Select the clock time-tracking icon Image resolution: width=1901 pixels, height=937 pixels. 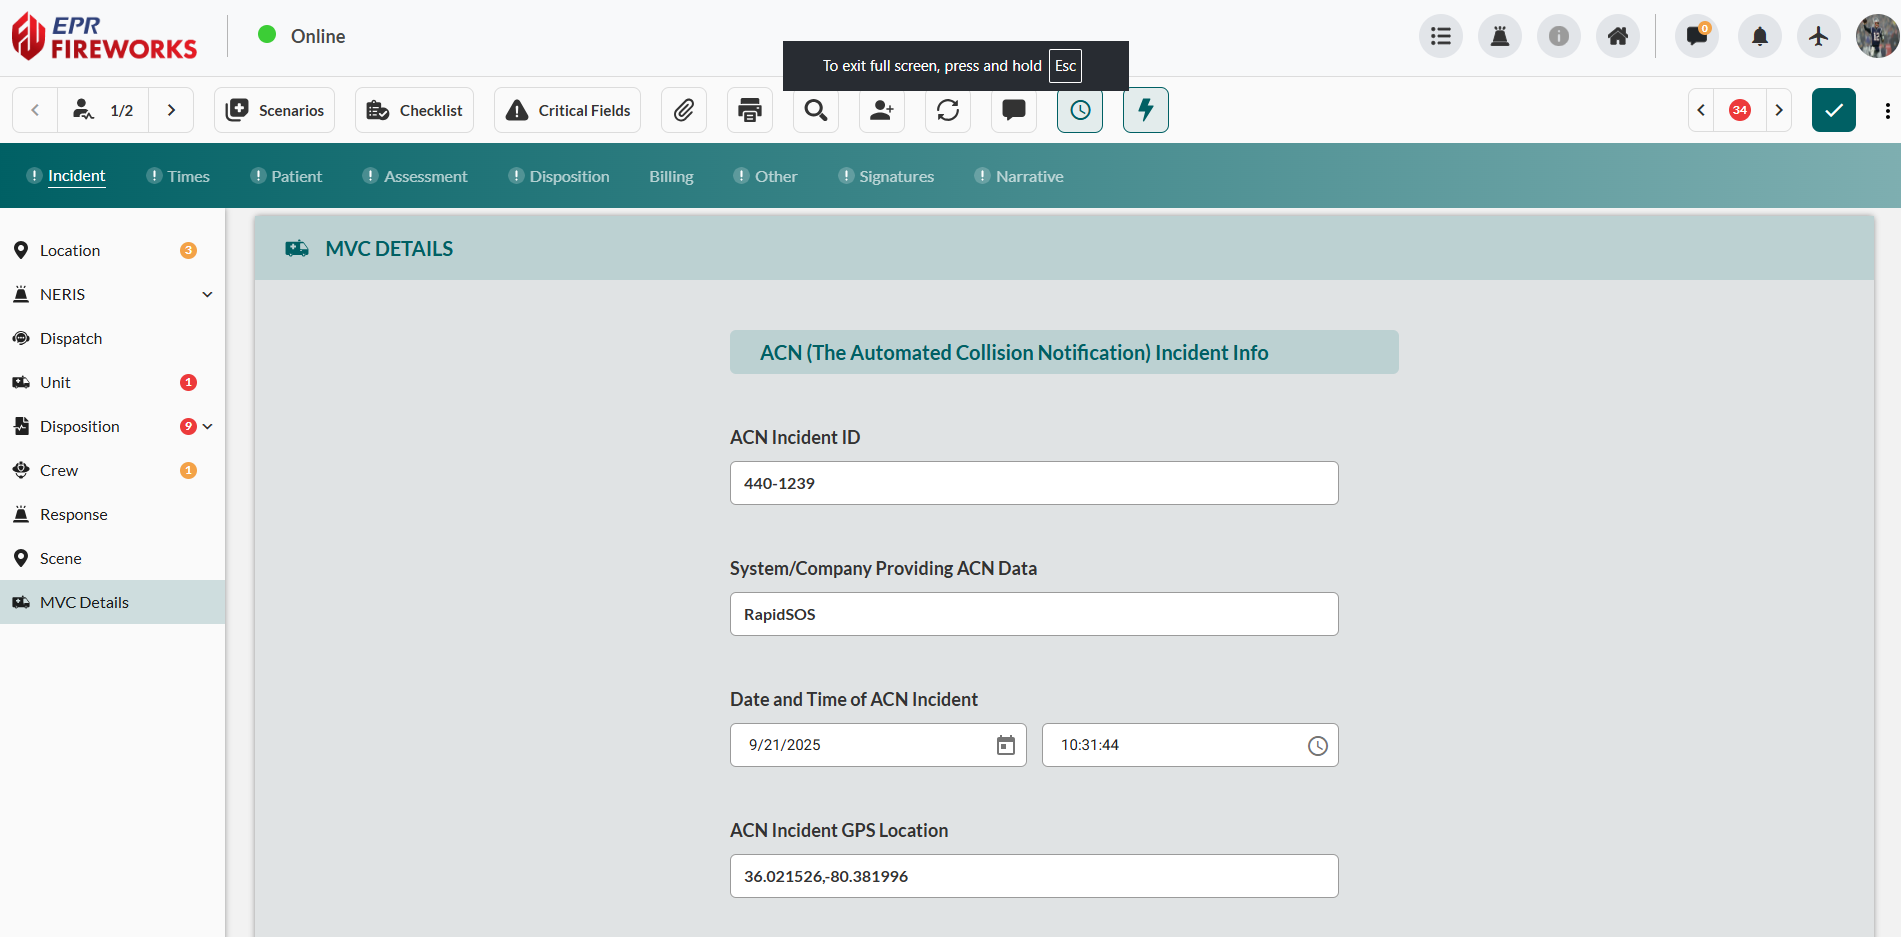tap(1079, 110)
